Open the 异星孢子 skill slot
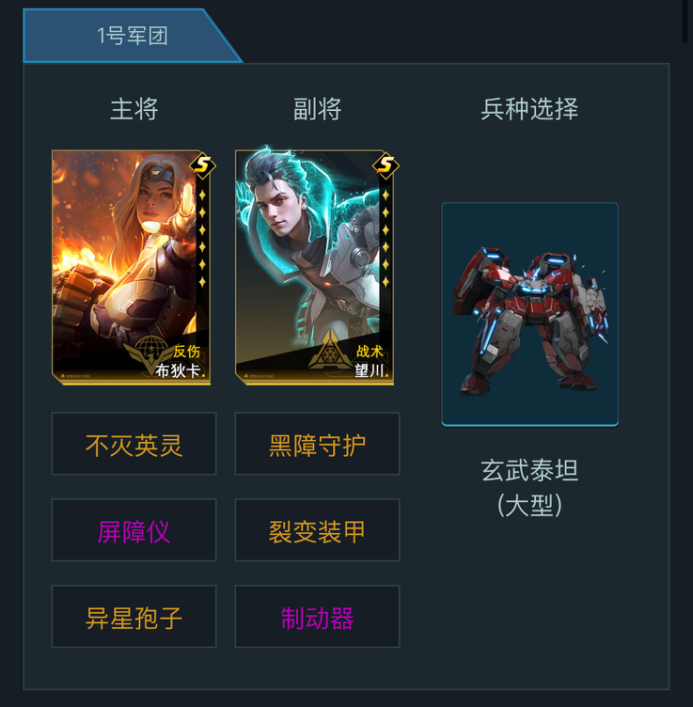The height and width of the screenshot is (707, 693). click(x=134, y=617)
